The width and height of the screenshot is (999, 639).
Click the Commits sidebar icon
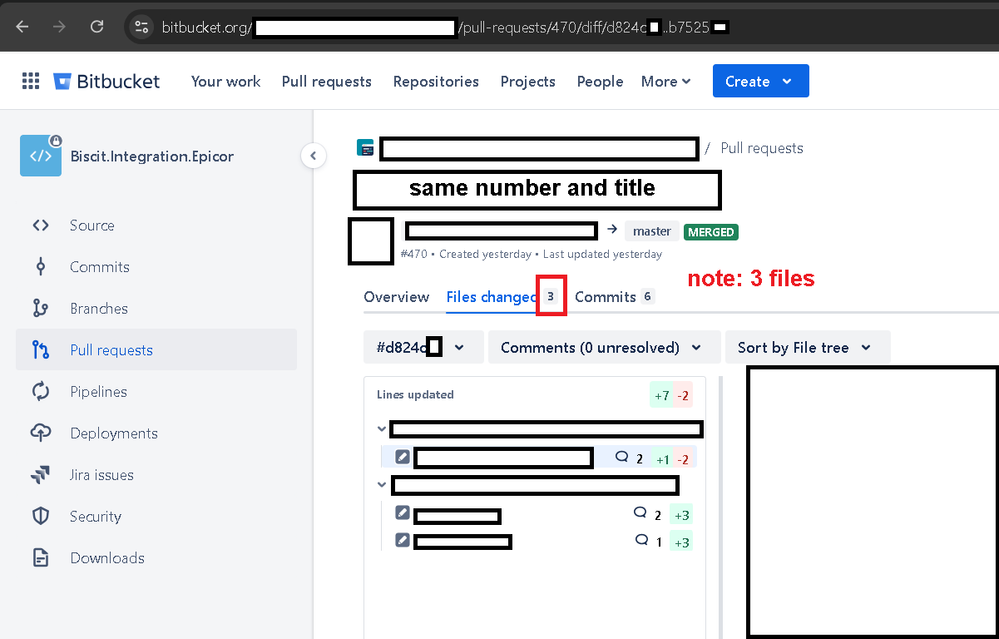click(x=41, y=266)
